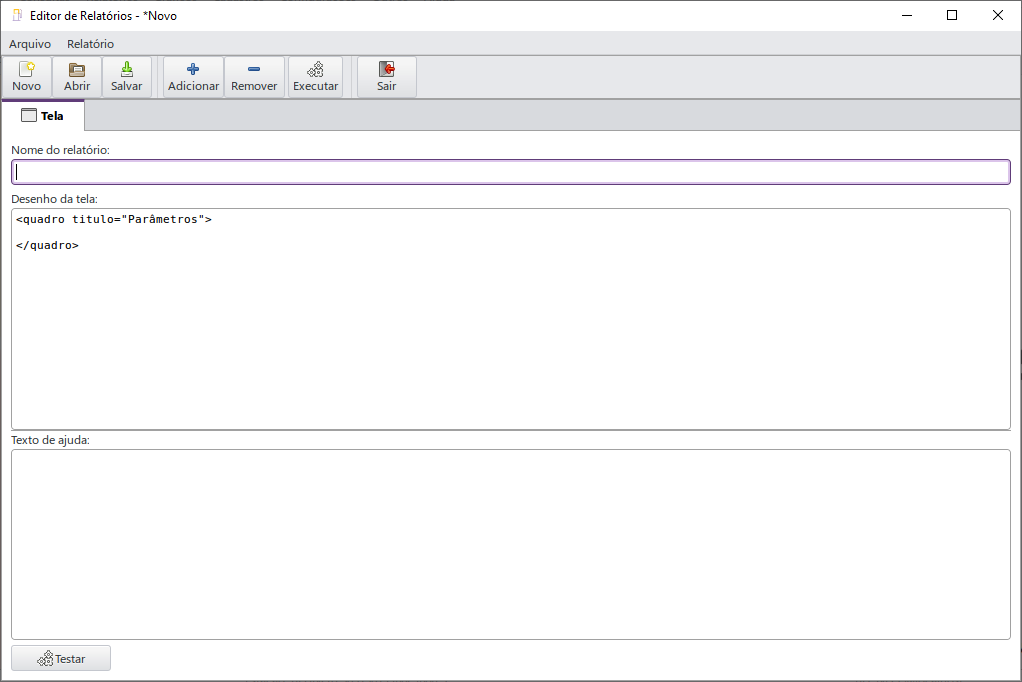
Task: Click inside the Desenho da tela editor
Action: [511, 319]
